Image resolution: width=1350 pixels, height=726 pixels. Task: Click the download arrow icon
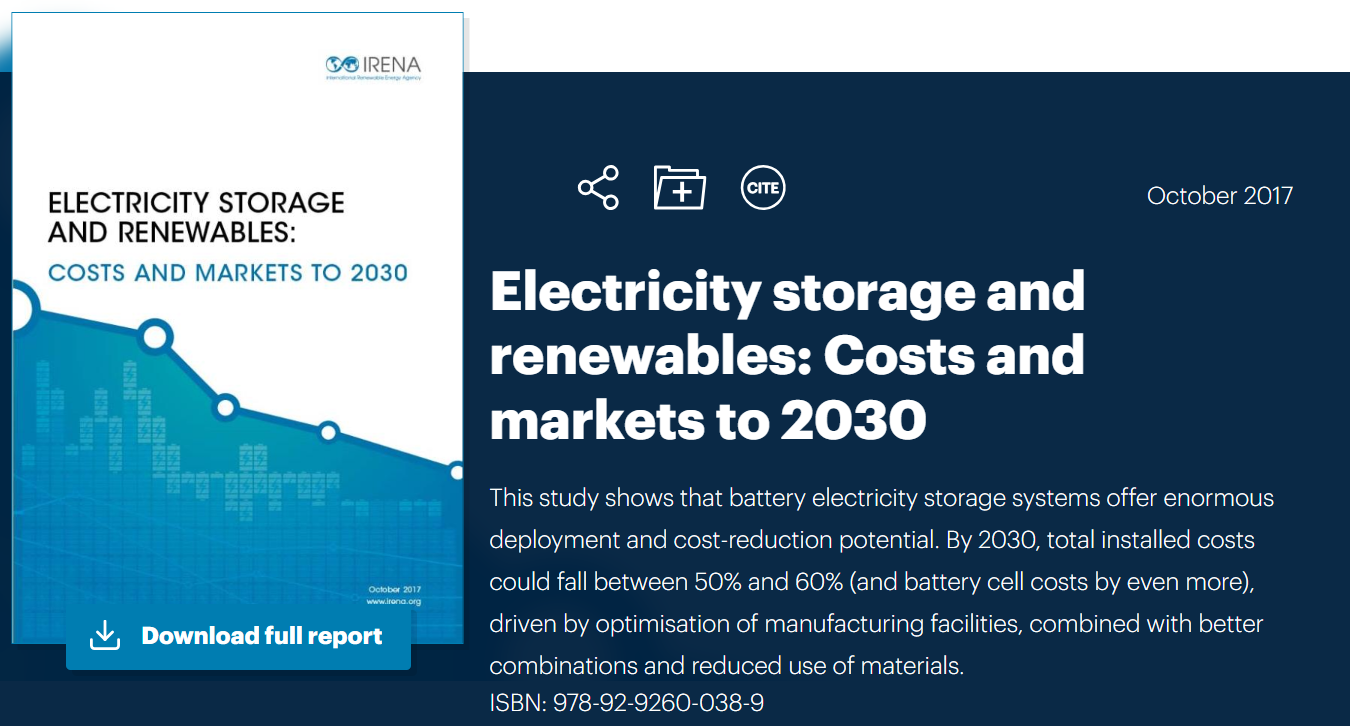tap(105, 636)
